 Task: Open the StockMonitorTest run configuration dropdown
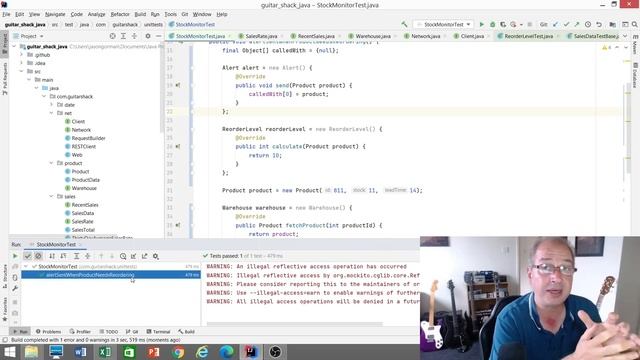click(444, 24)
